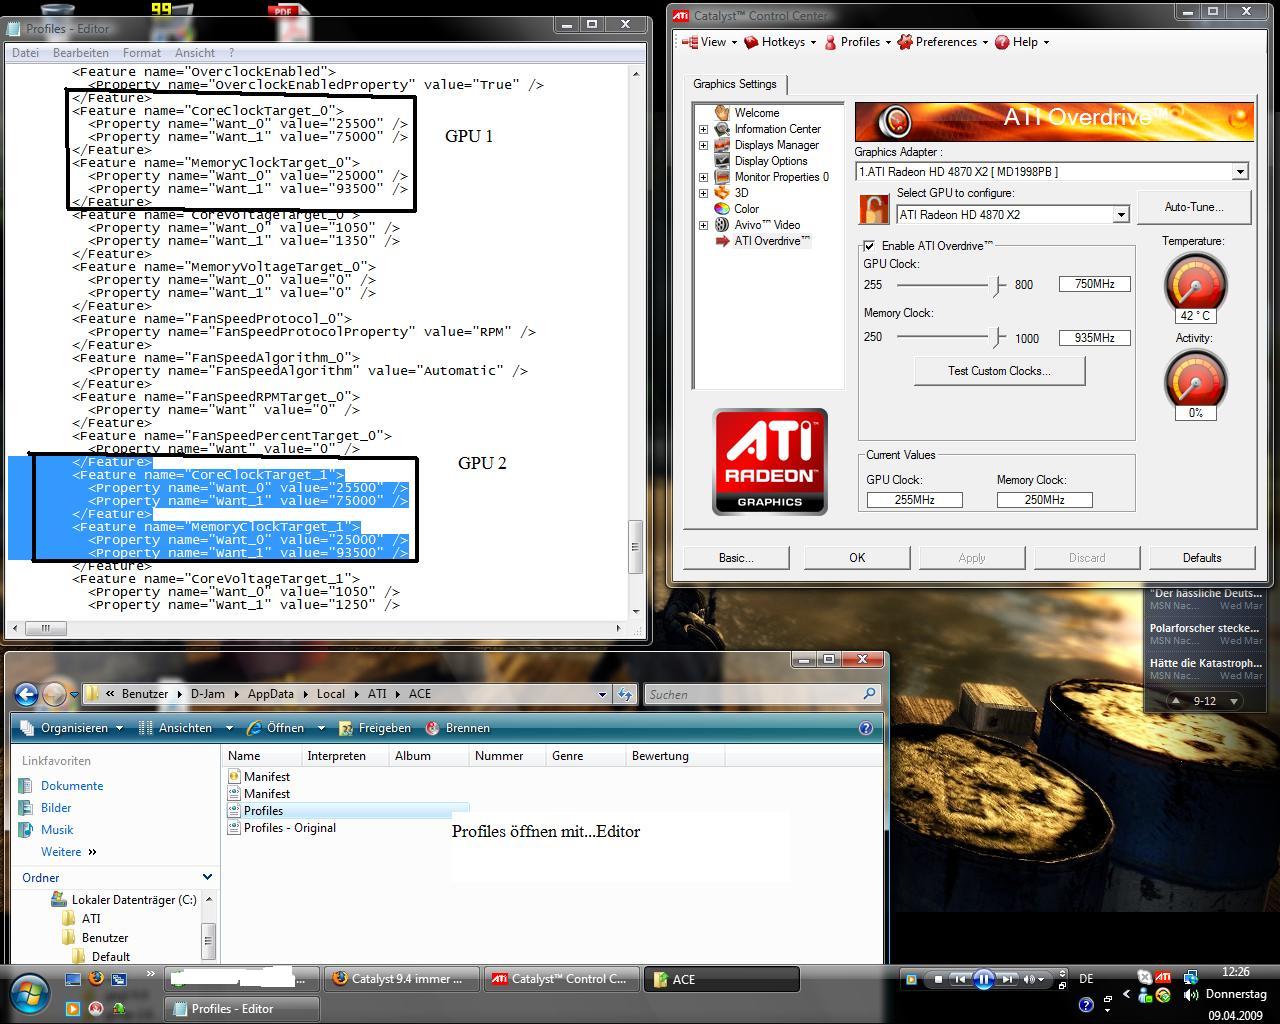The width and height of the screenshot is (1280, 1024).
Task: Click the Auto-Tune button
Action: (x=1193, y=207)
